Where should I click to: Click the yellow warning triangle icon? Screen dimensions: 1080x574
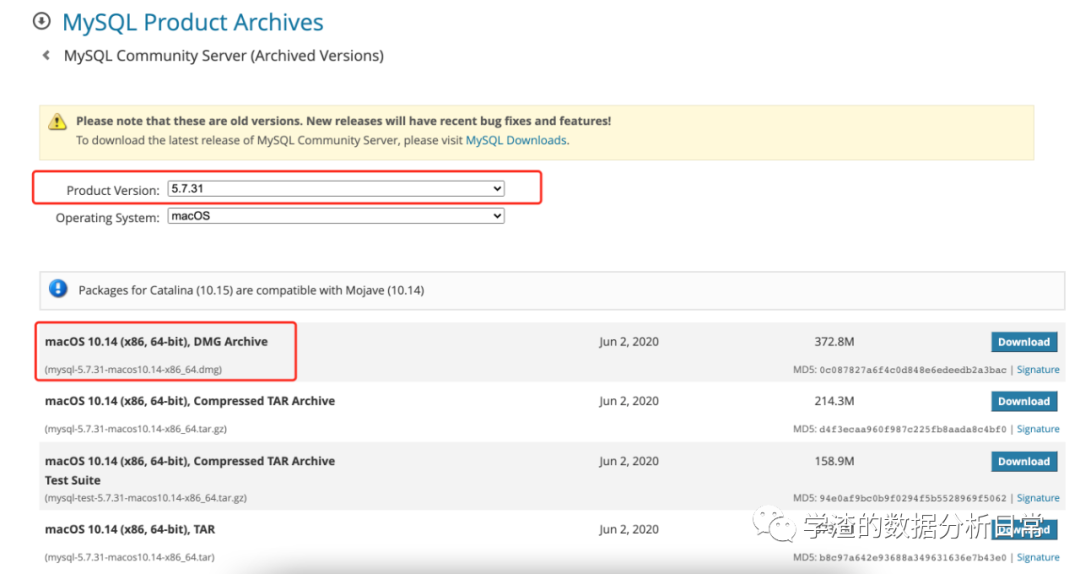[57, 122]
